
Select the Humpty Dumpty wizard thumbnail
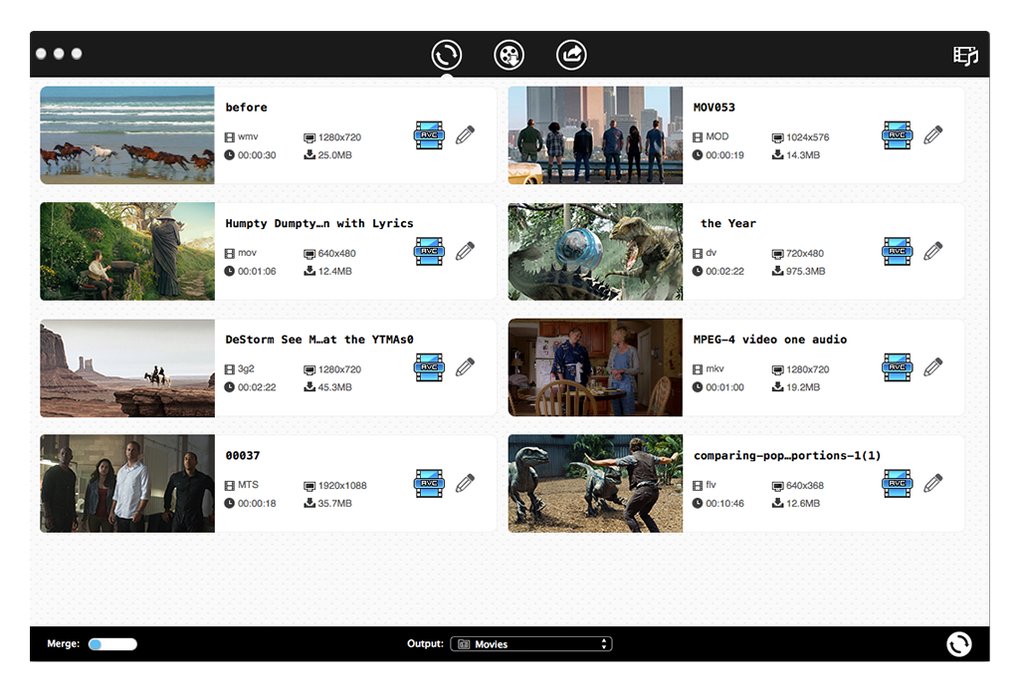(128, 251)
